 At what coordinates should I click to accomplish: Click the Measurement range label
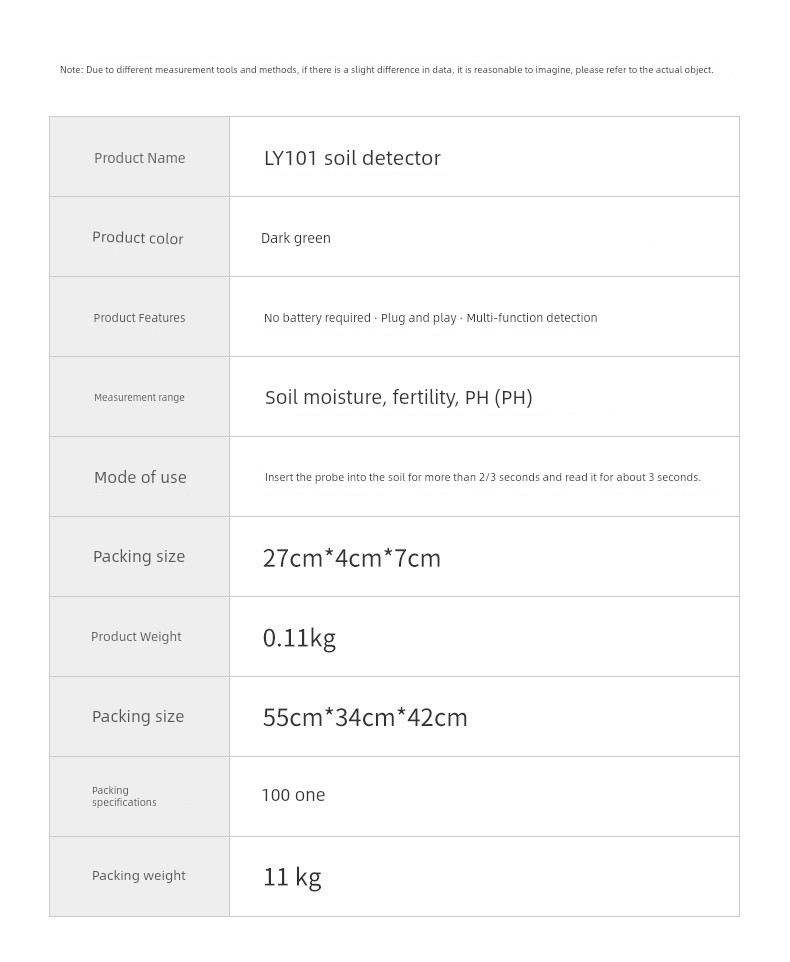[x=139, y=398]
